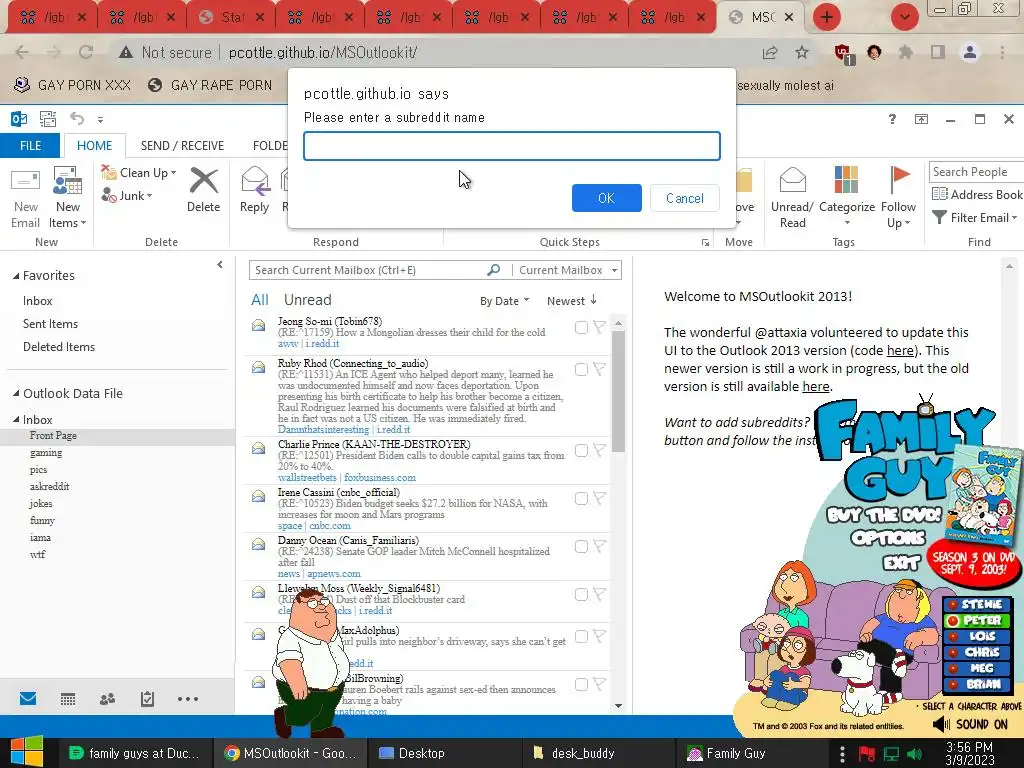Click the Search Current Mailbox field
1024x768 pixels.
click(367, 270)
